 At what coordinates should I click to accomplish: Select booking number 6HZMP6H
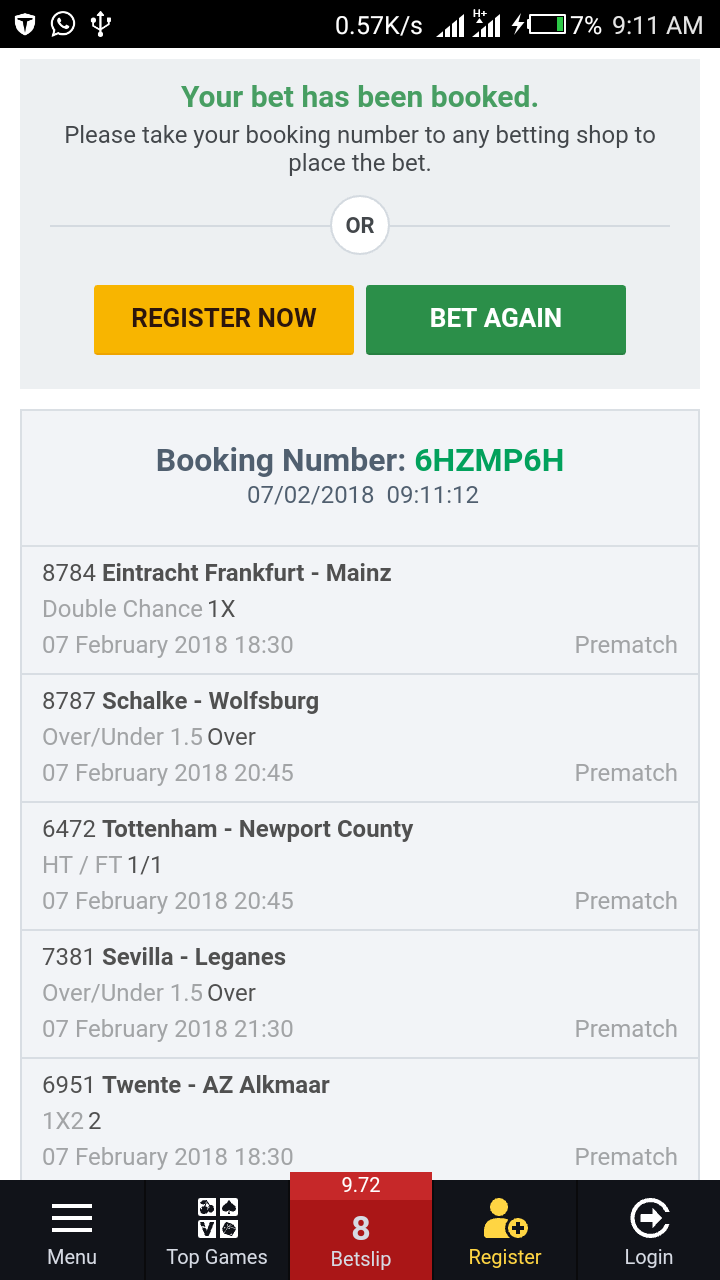(489, 461)
